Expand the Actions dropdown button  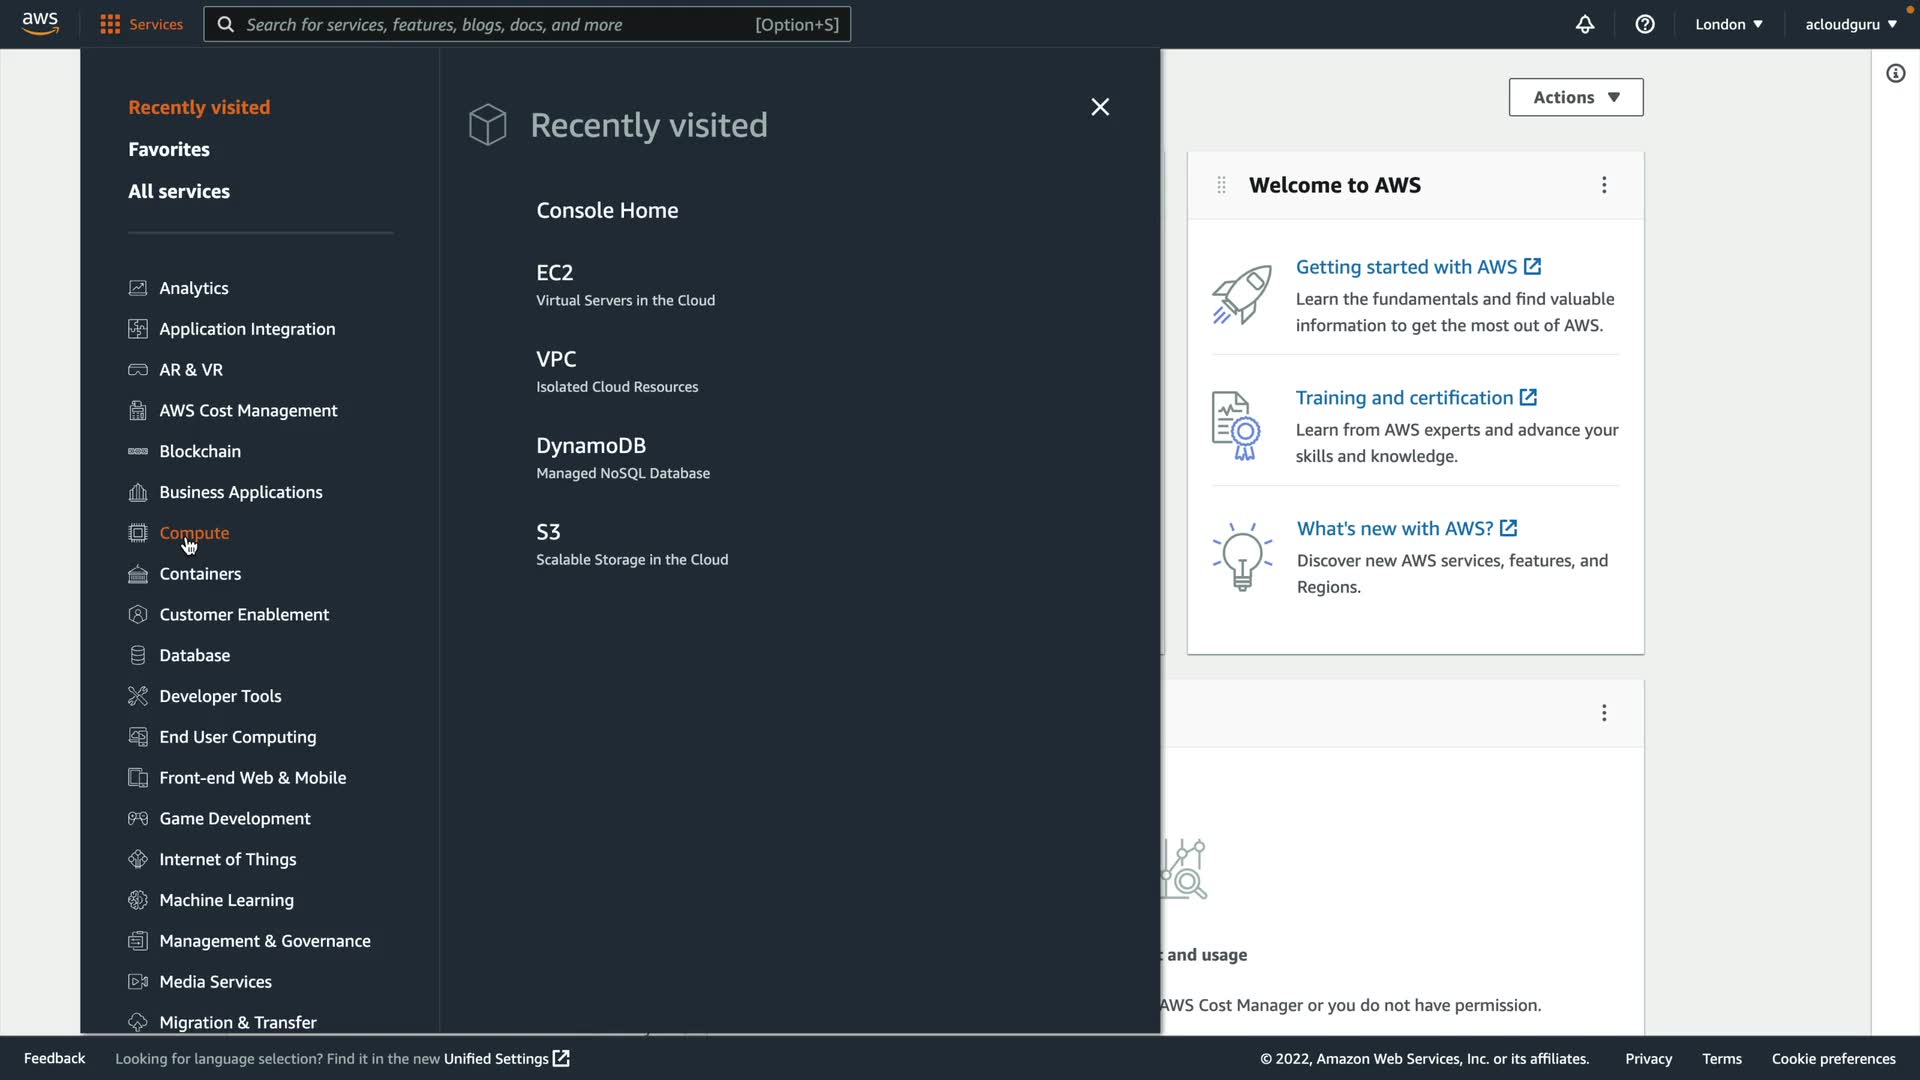pyautogui.click(x=1575, y=97)
